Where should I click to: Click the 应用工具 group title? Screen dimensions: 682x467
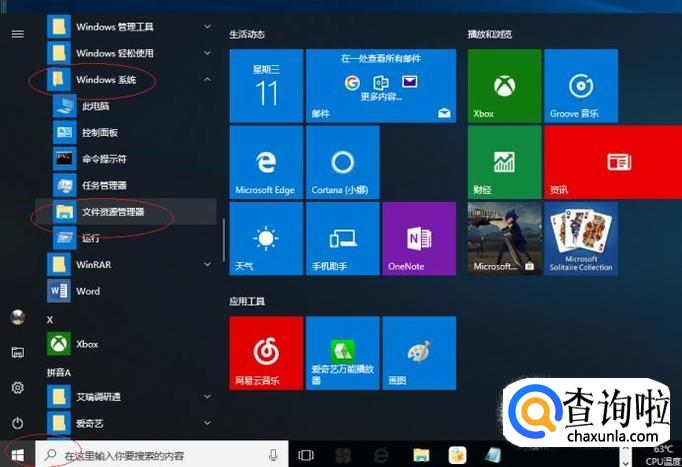click(x=247, y=301)
